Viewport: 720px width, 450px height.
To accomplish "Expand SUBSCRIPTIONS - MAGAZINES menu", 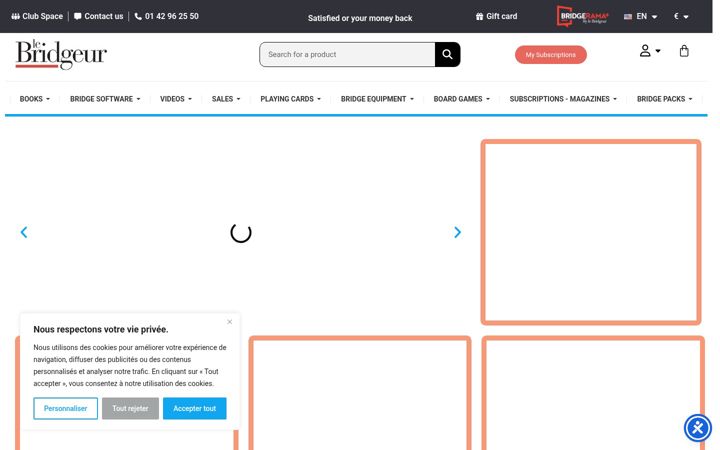I will 563,99.
